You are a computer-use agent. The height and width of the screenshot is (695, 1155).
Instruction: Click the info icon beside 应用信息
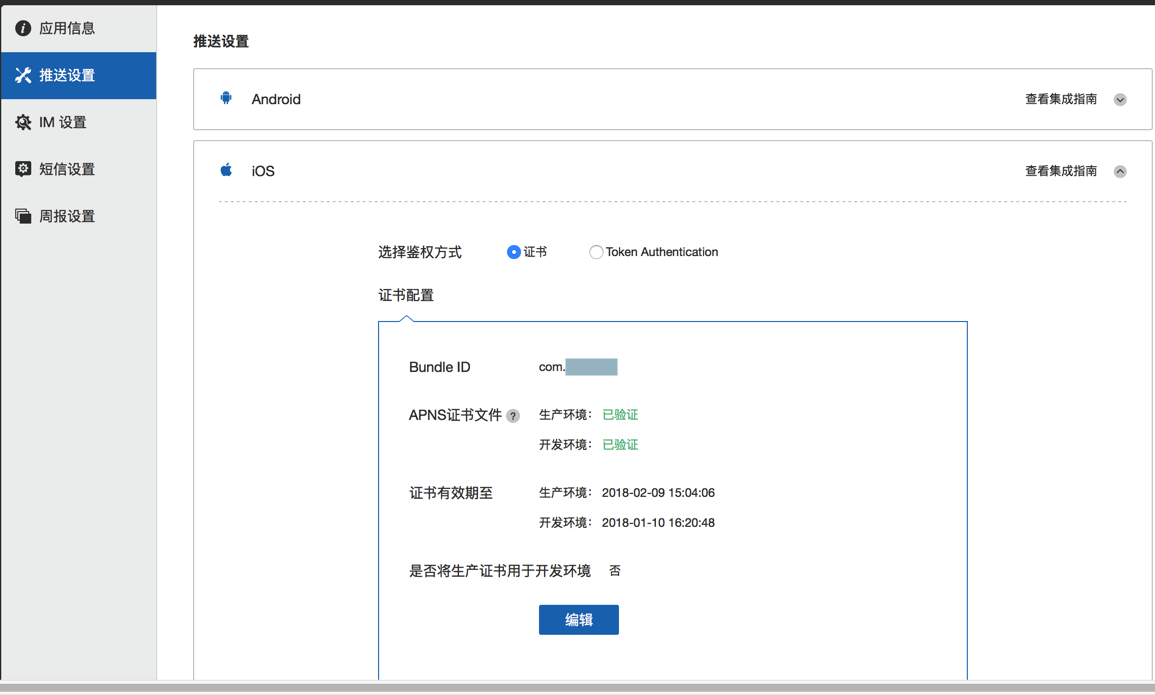click(x=23, y=28)
